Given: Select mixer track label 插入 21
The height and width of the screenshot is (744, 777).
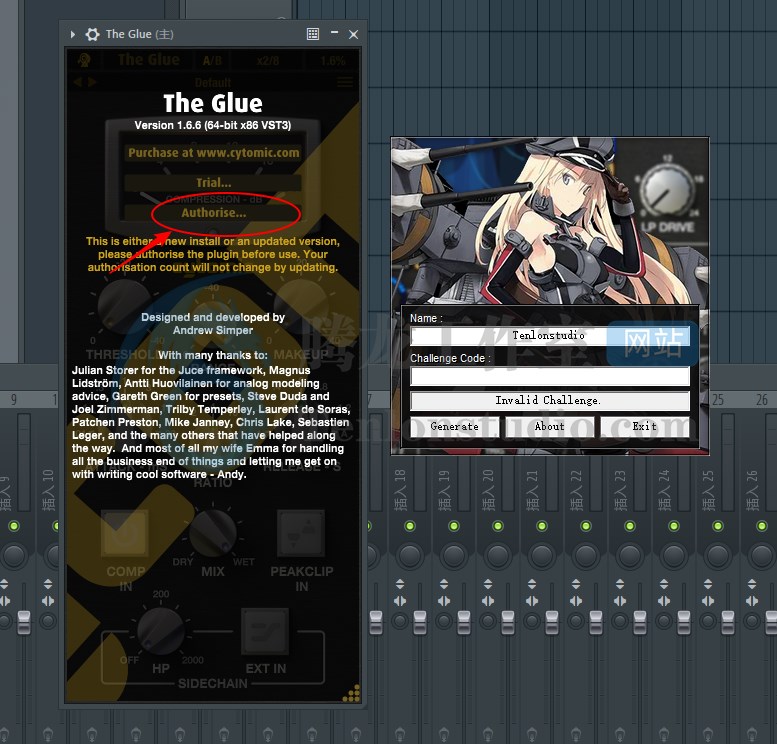Looking at the screenshot, I should (532, 490).
